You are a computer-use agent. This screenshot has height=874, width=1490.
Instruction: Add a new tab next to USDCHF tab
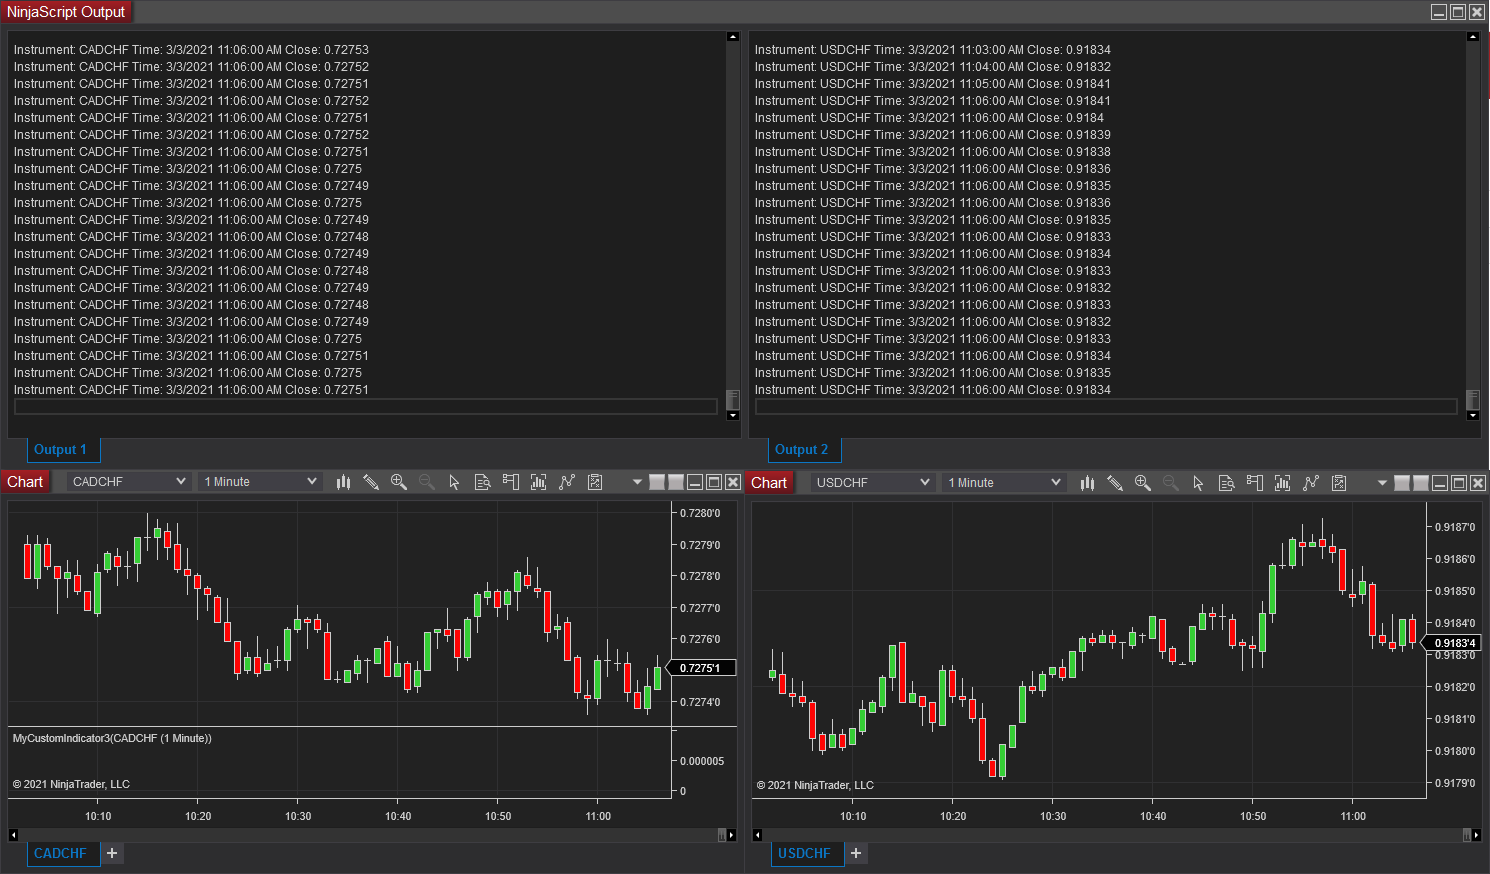click(856, 853)
